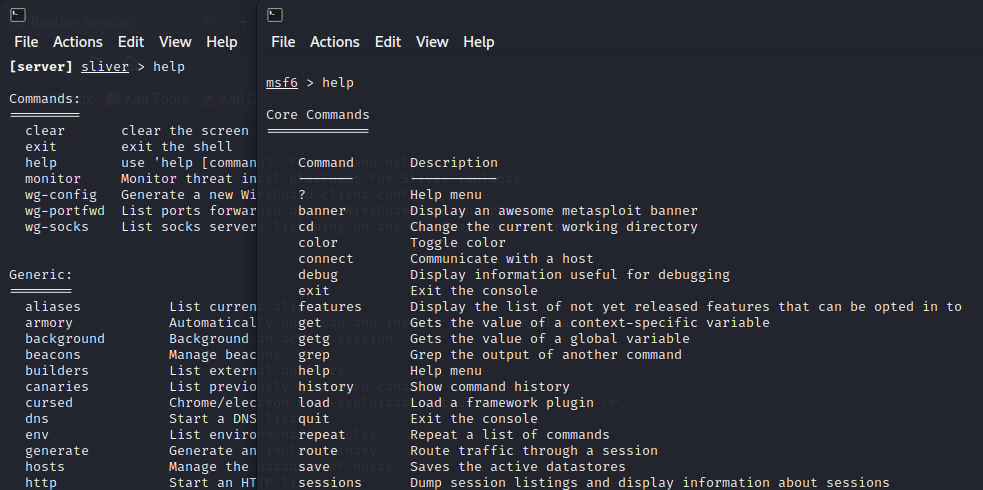The height and width of the screenshot is (490, 983).
Task: Click the 'beacons' command in sliver
Action: click(x=53, y=355)
